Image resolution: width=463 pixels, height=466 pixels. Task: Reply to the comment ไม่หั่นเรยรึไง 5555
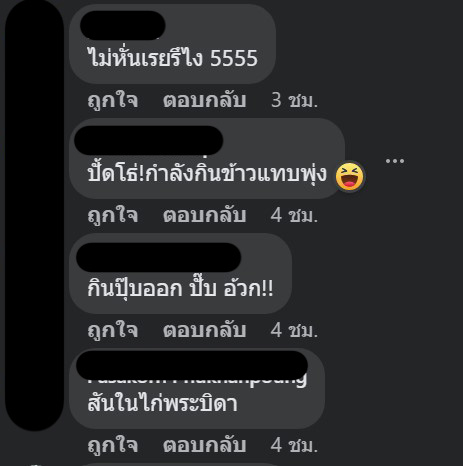coord(204,100)
